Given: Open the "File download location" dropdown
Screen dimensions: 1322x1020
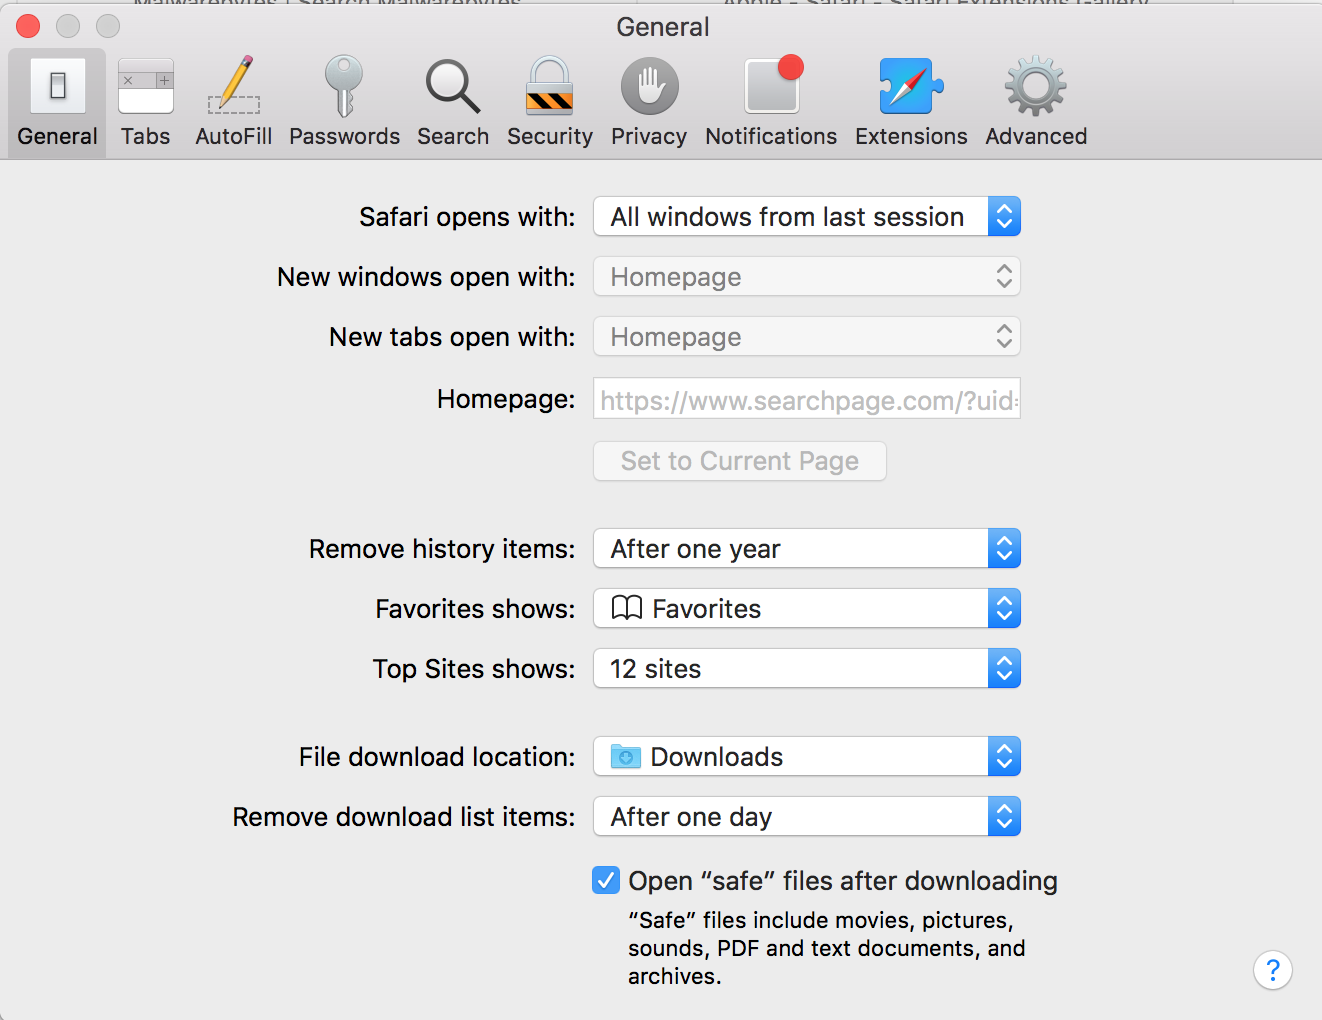Looking at the screenshot, I should click(807, 756).
